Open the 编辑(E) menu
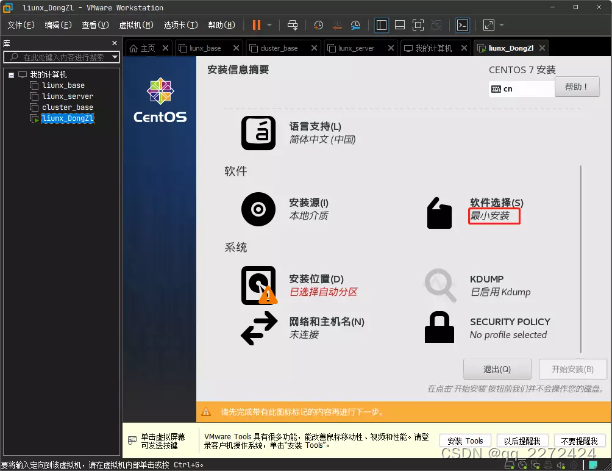This screenshot has width=612, height=471. click(58, 25)
